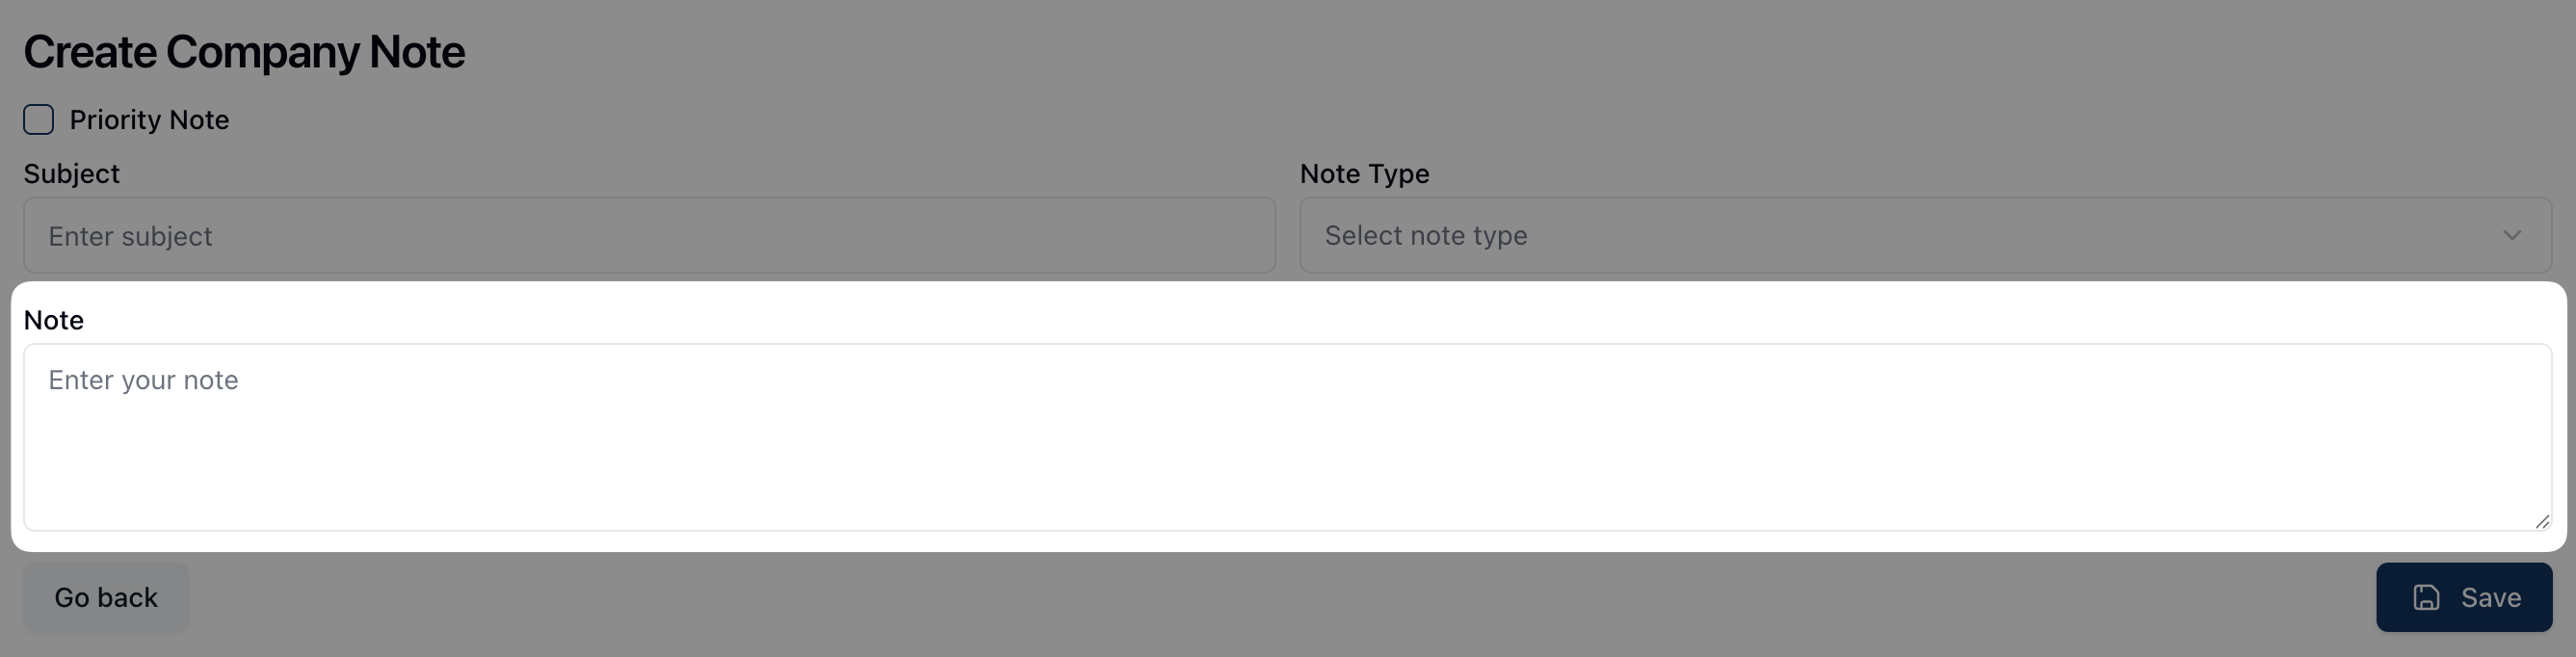
Task: Save the company note
Action: pyautogui.click(x=2463, y=597)
